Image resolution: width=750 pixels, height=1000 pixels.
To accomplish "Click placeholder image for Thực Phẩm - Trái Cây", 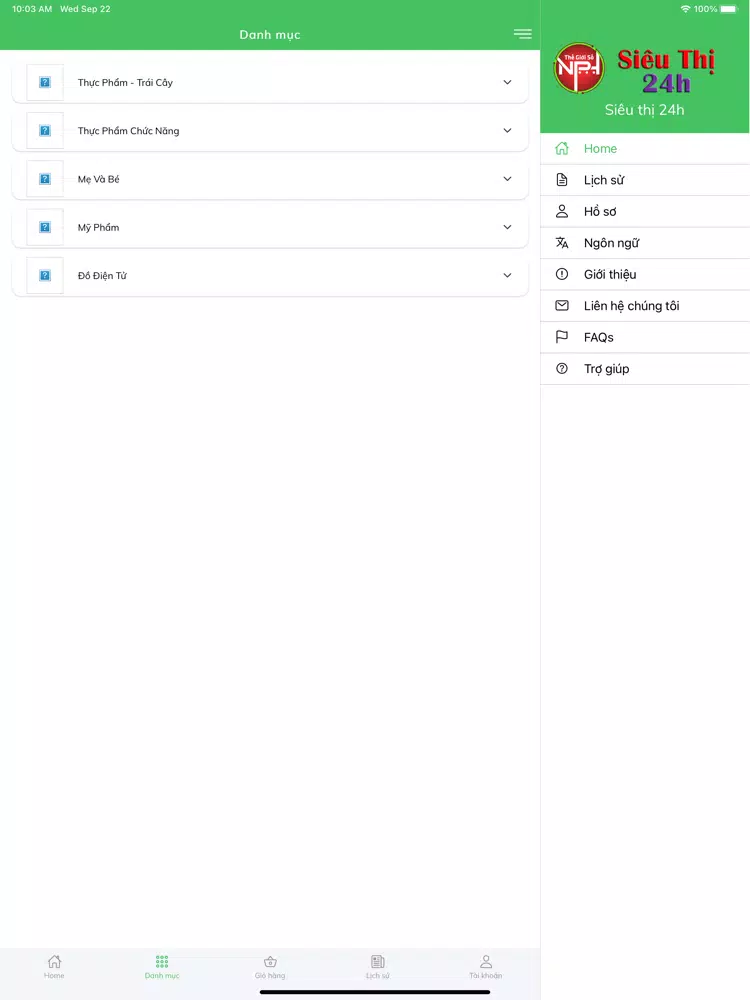I will click(45, 82).
